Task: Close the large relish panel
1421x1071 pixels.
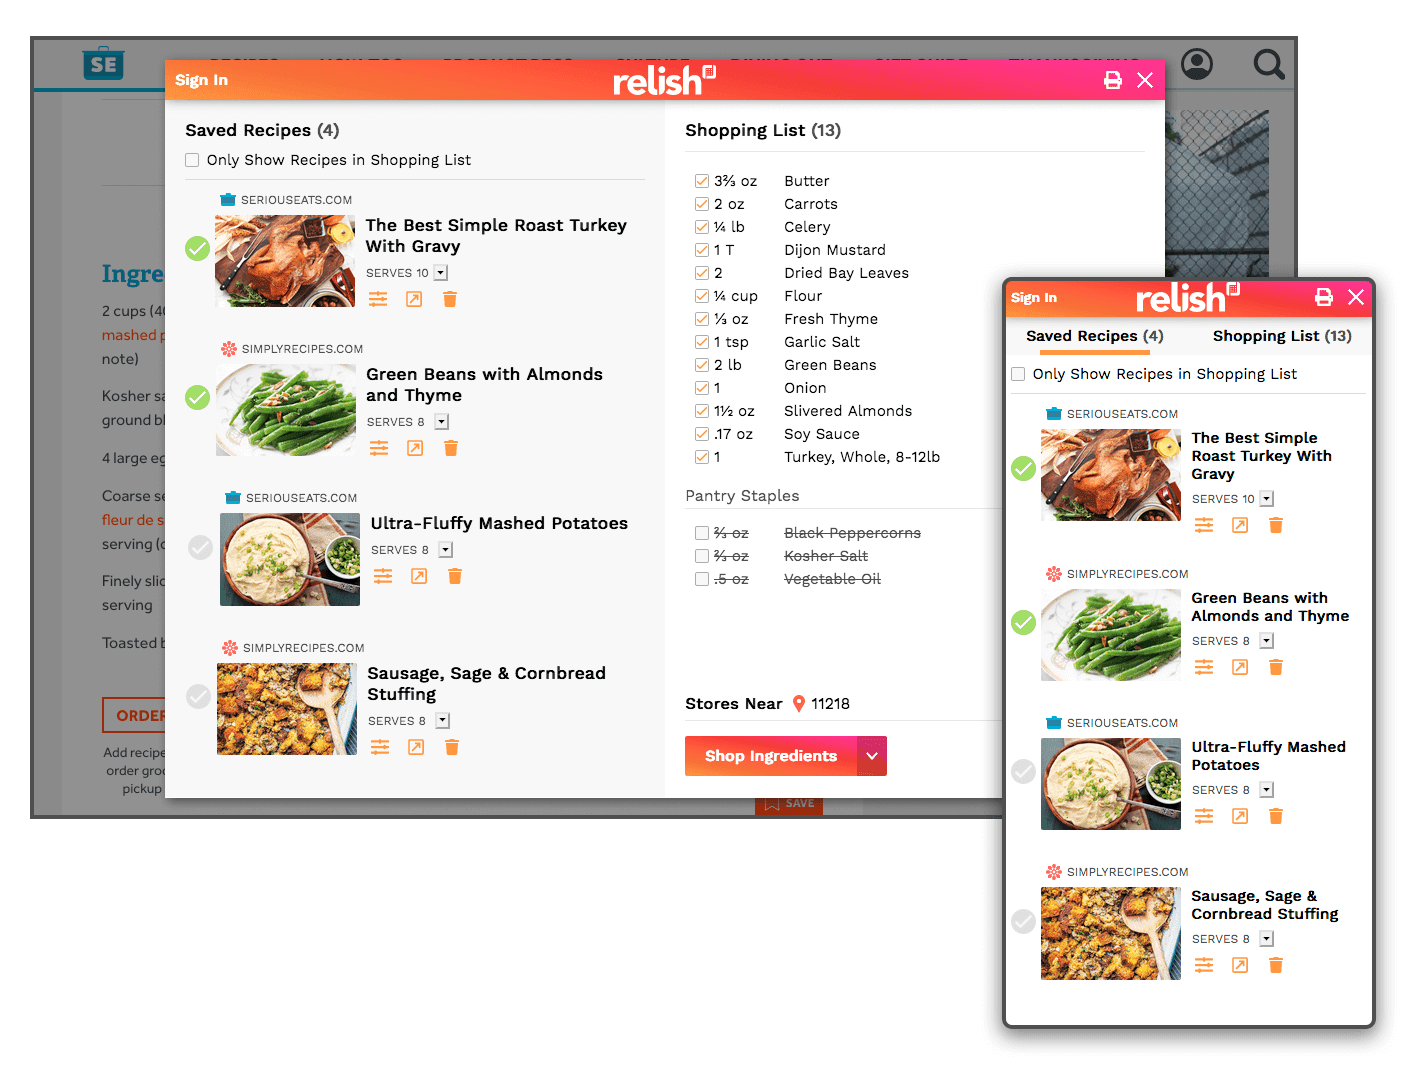Action: [1145, 80]
